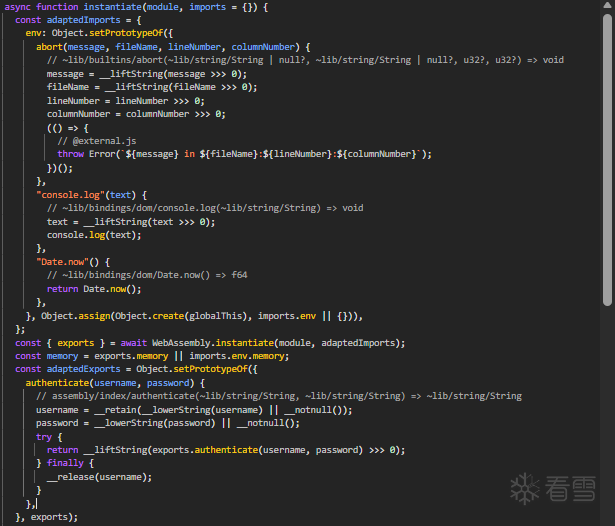Image resolution: width=615 pixels, height=526 pixels.
Task: Click the 'assembly/index/authenticate' comment
Action: pos(279,396)
